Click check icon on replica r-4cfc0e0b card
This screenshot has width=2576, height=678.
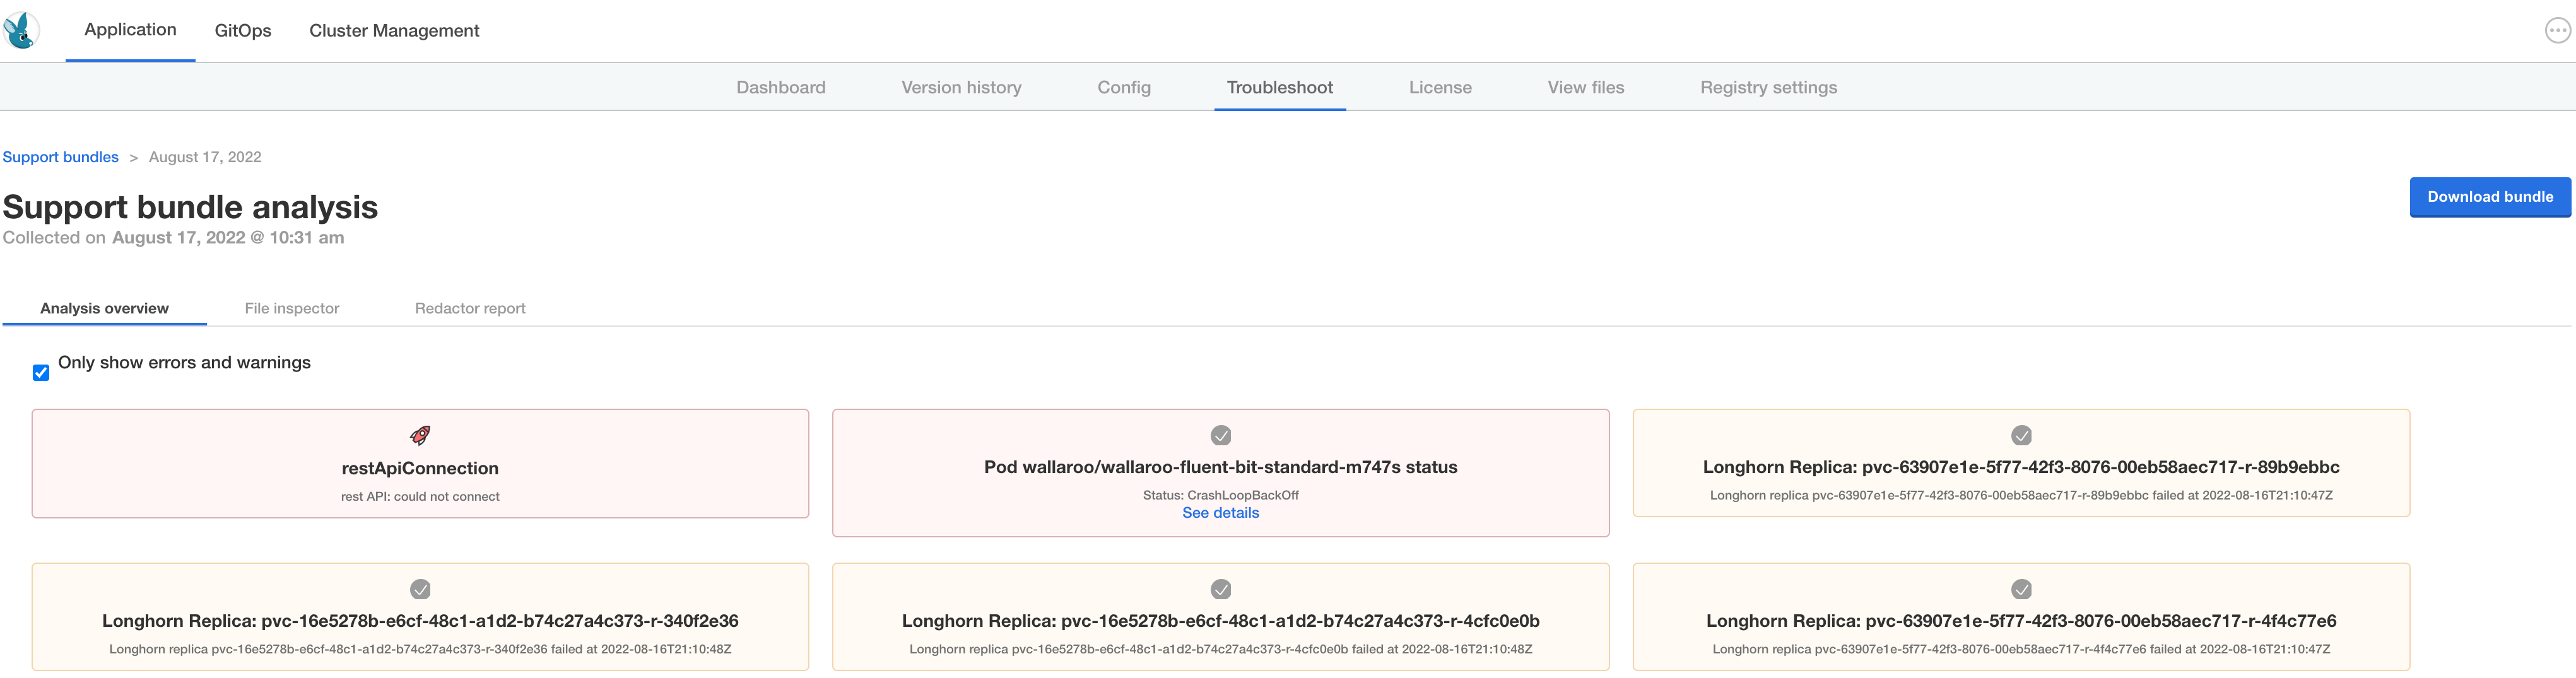[x=1220, y=589]
